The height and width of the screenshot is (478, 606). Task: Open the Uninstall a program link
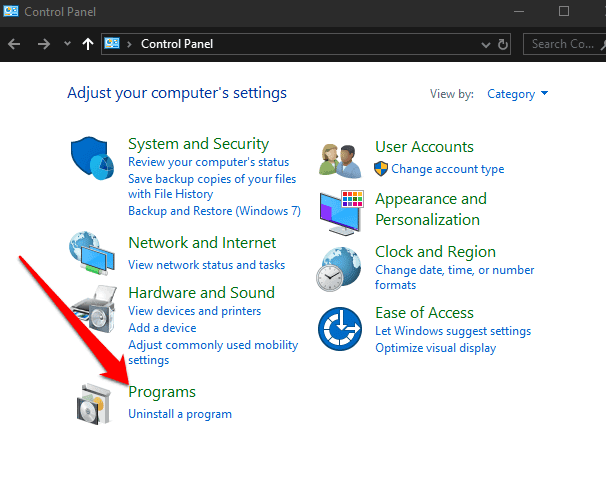click(180, 414)
